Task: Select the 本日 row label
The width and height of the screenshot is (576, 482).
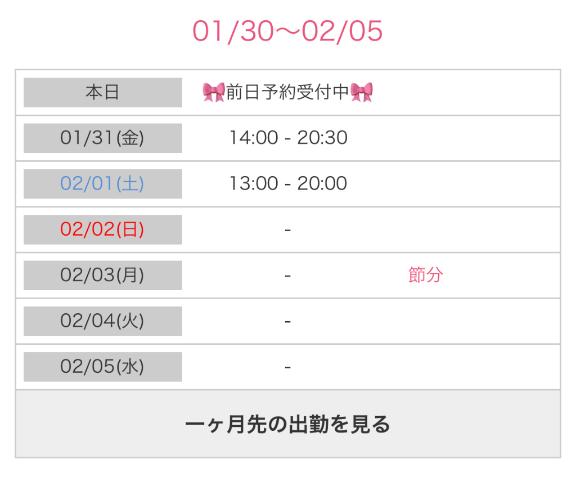Action: 103,92
